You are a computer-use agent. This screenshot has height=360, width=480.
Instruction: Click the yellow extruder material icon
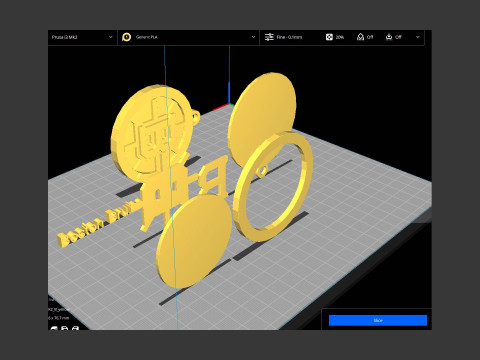point(126,37)
